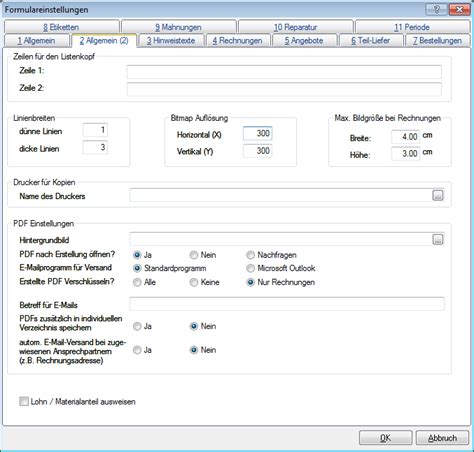
Task: Choose Ja for PDFs in individuellen Verzeichnis
Action: click(137, 326)
